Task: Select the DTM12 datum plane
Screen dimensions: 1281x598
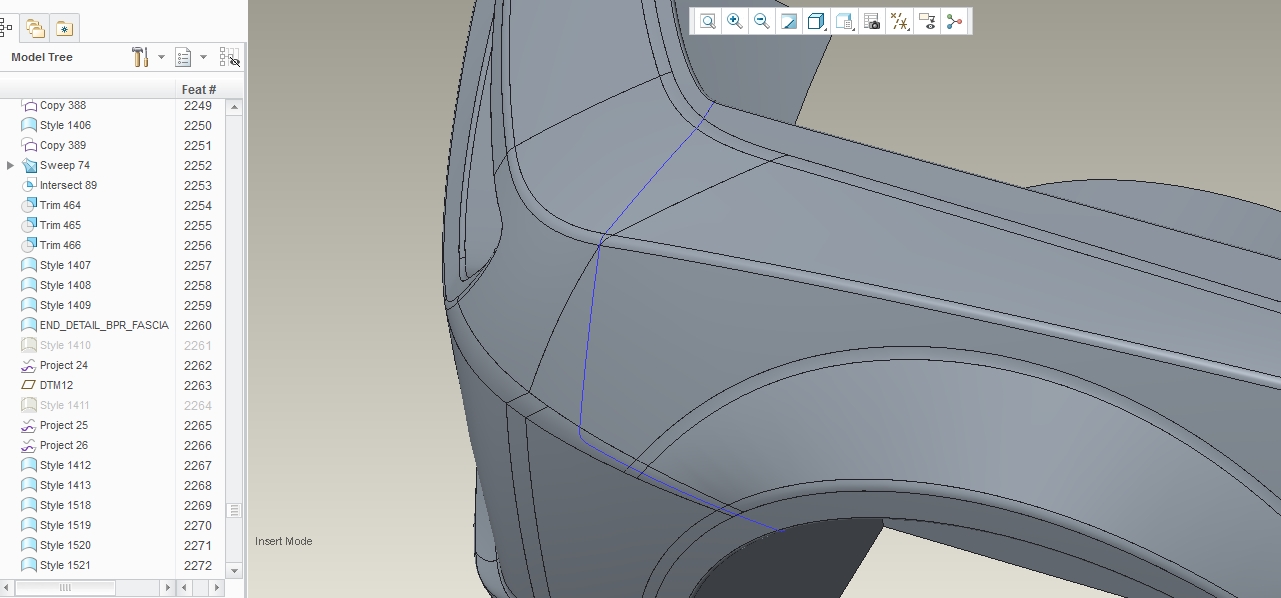Action: point(56,385)
